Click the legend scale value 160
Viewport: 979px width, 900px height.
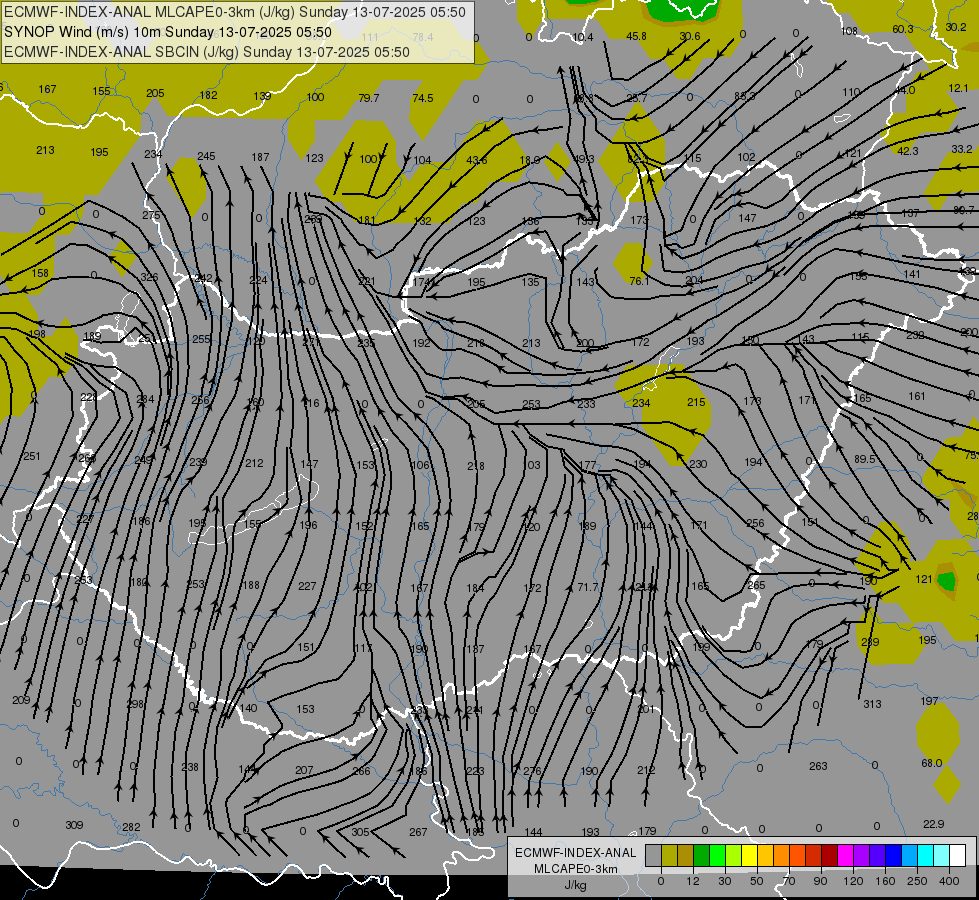885,881
